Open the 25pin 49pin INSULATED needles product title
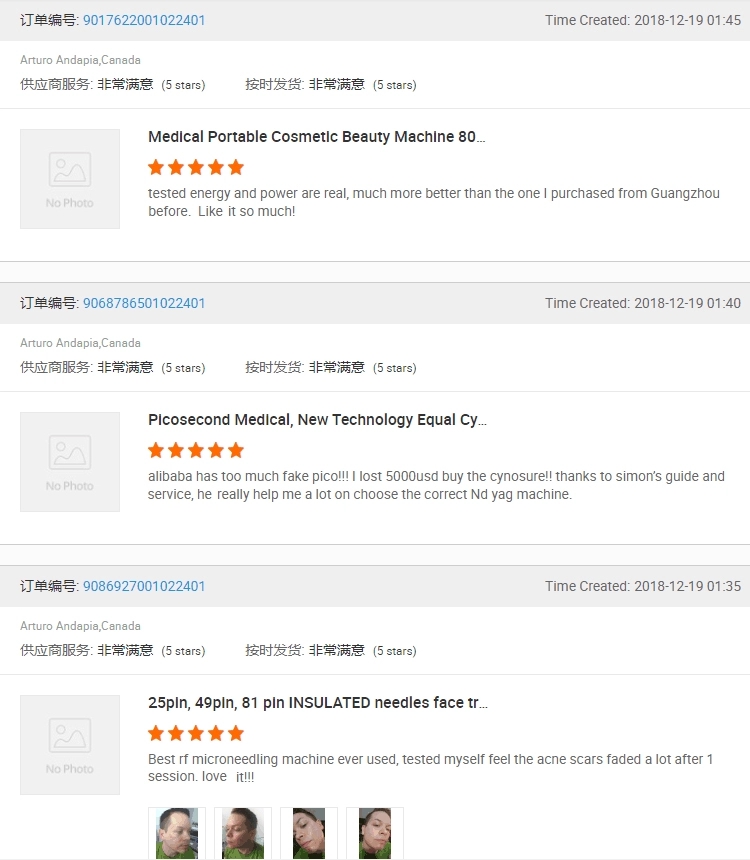The image size is (750, 860). [x=318, y=703]
